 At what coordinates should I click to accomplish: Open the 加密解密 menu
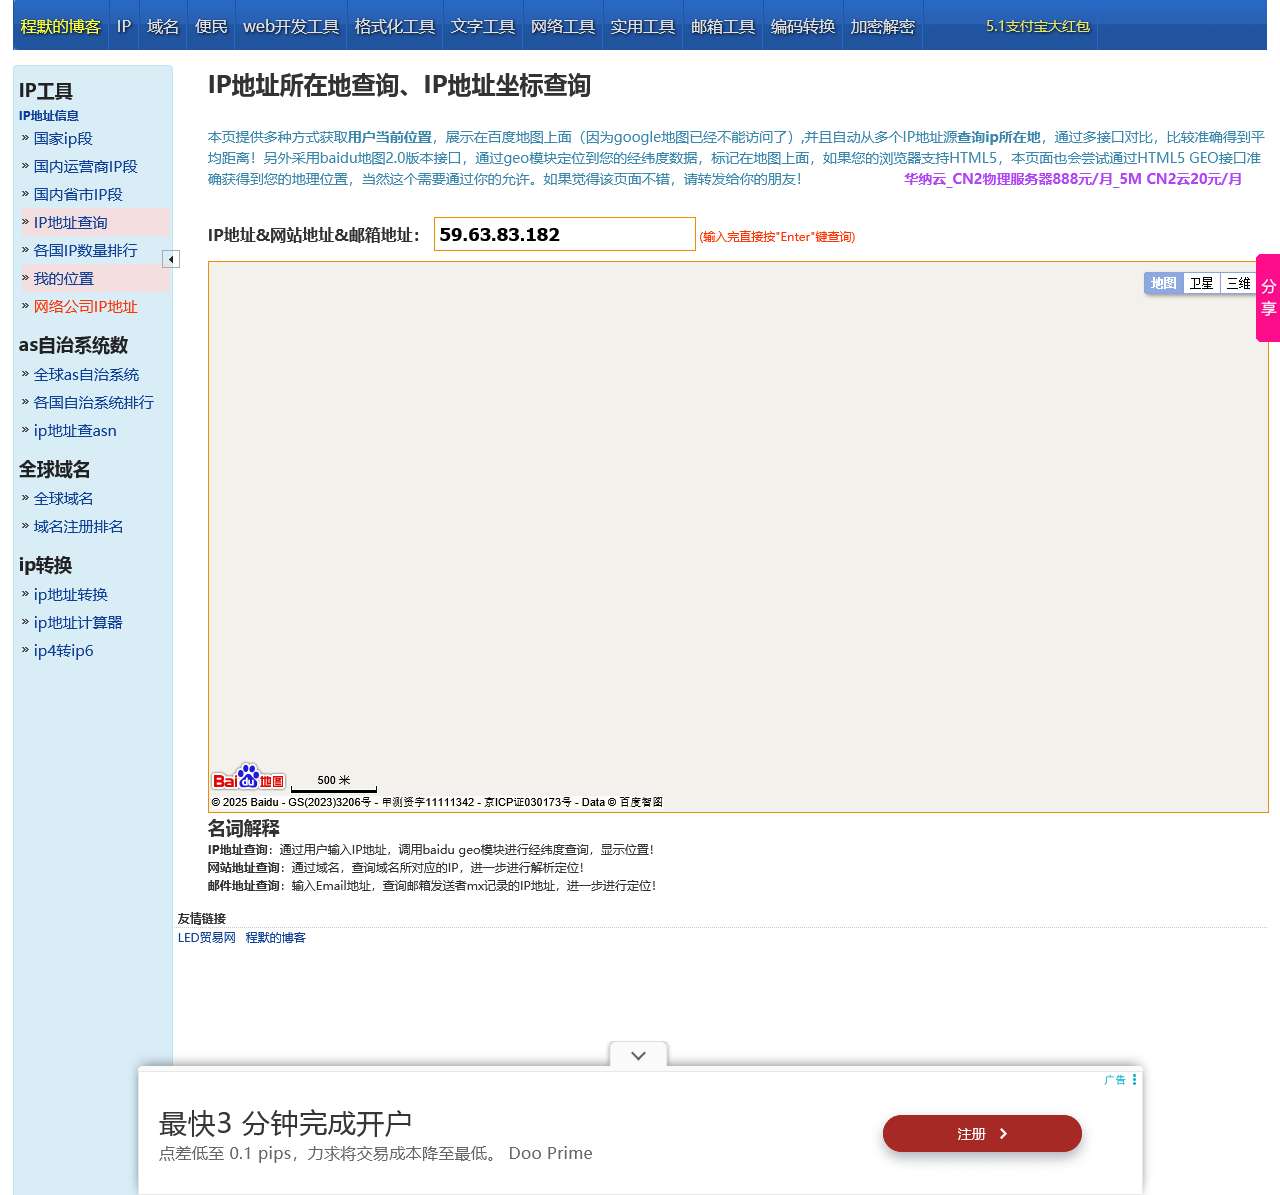(882, 27)
